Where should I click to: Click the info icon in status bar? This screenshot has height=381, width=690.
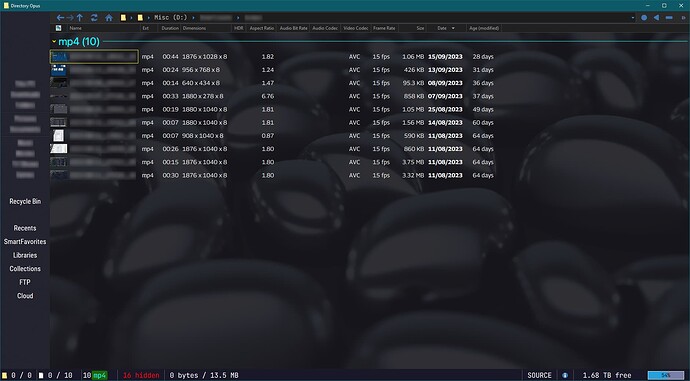tap(565, 375)
